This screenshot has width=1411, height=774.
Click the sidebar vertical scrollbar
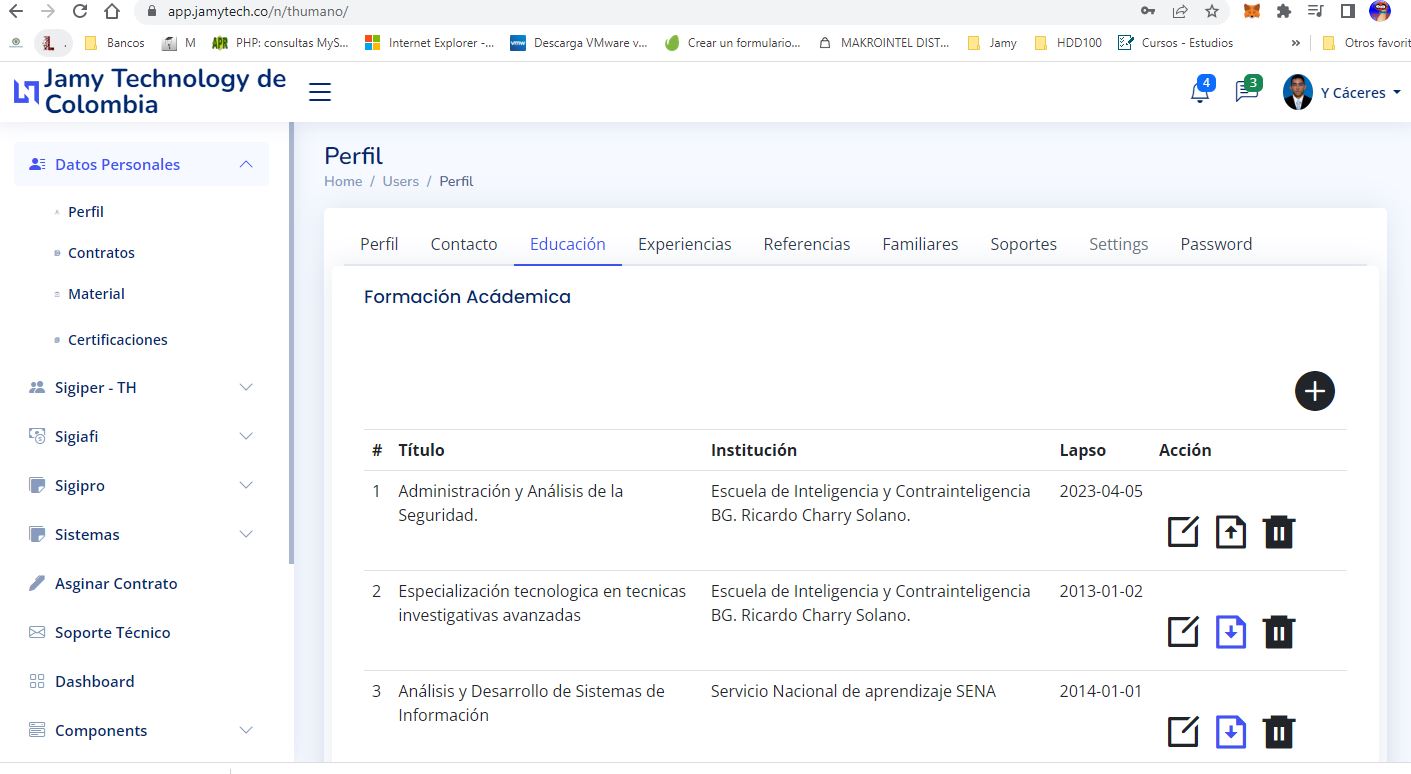pos(291,340)
